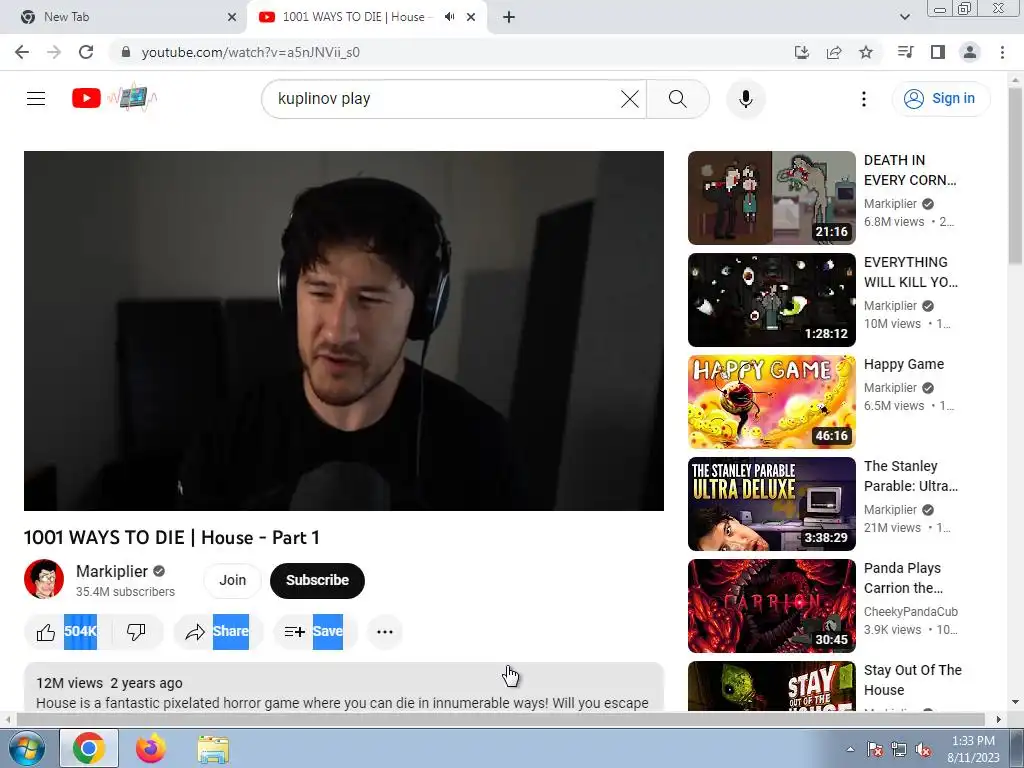Click inside the kuplinov play search field

point(444,99)
